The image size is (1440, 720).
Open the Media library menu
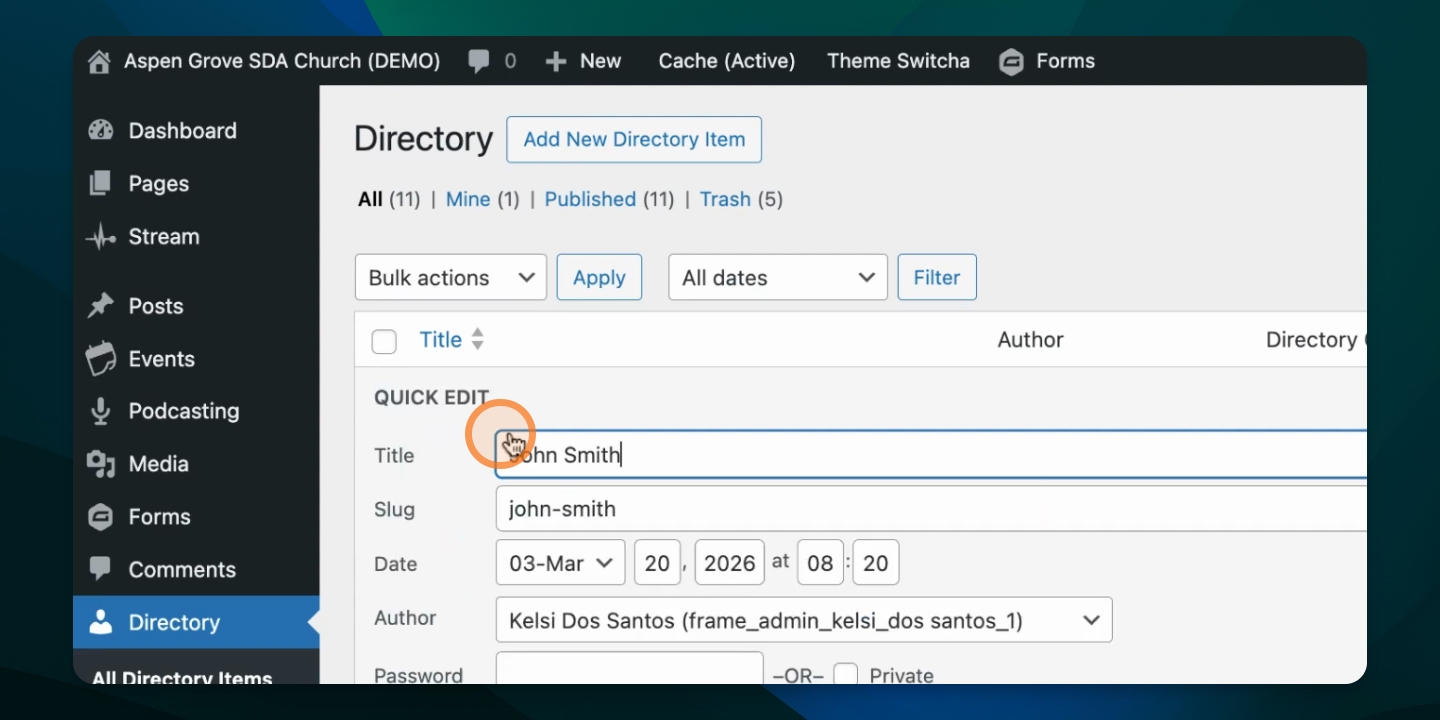[159, 464]
